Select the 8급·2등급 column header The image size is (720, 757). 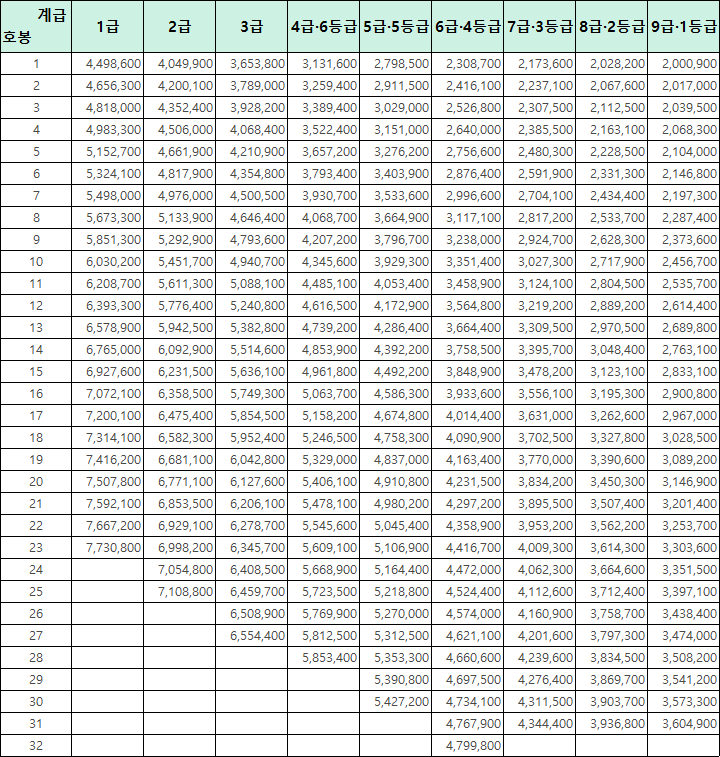point(612,27)
